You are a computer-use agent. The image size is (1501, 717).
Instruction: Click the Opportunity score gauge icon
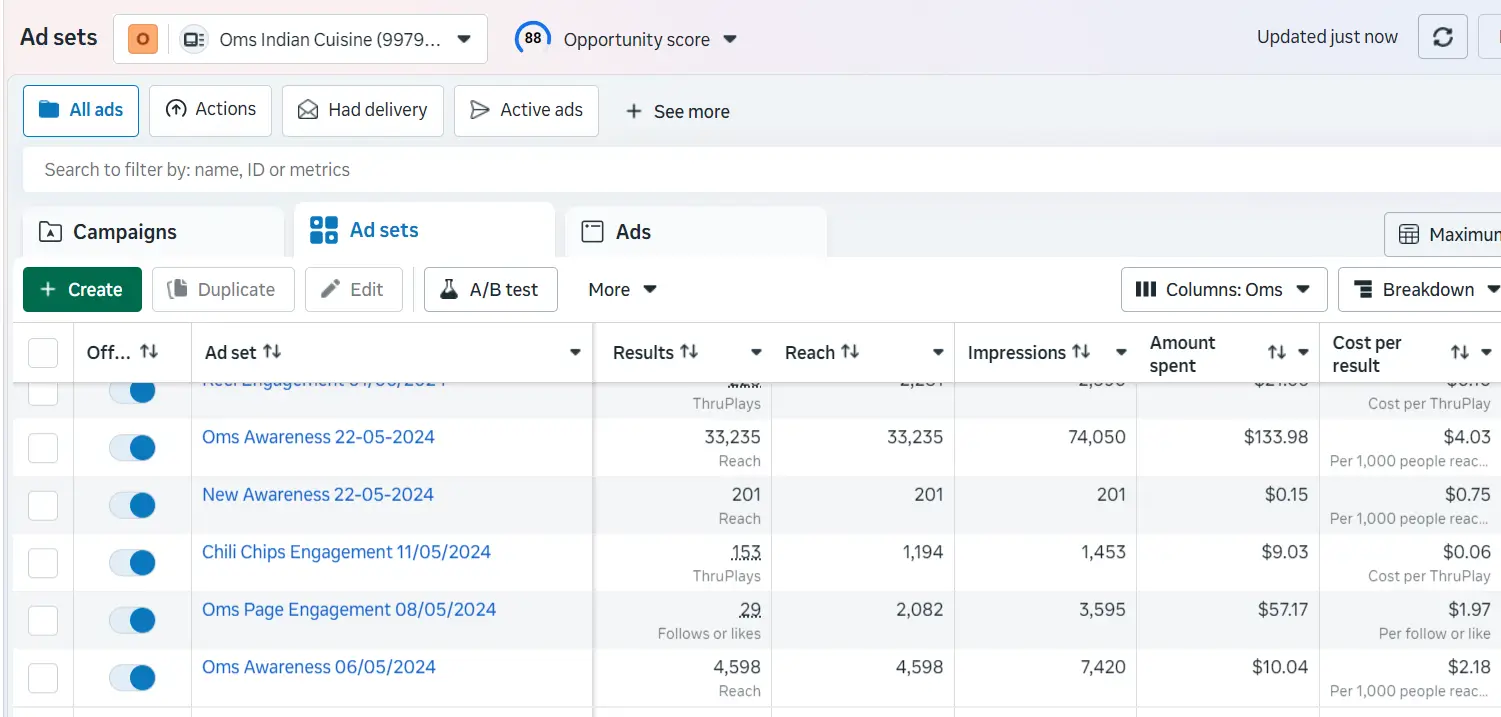coord(533,39)
